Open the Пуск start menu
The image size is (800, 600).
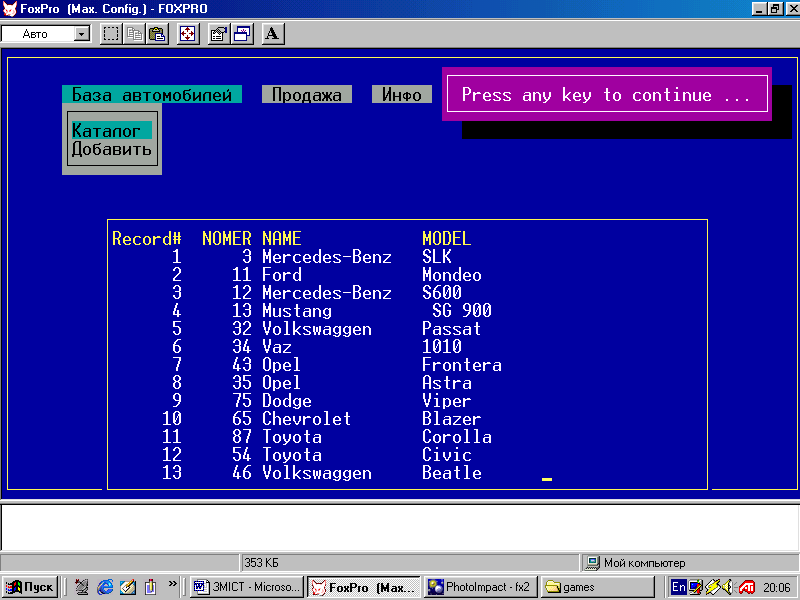pyautogui.click(x=30, y=587)
